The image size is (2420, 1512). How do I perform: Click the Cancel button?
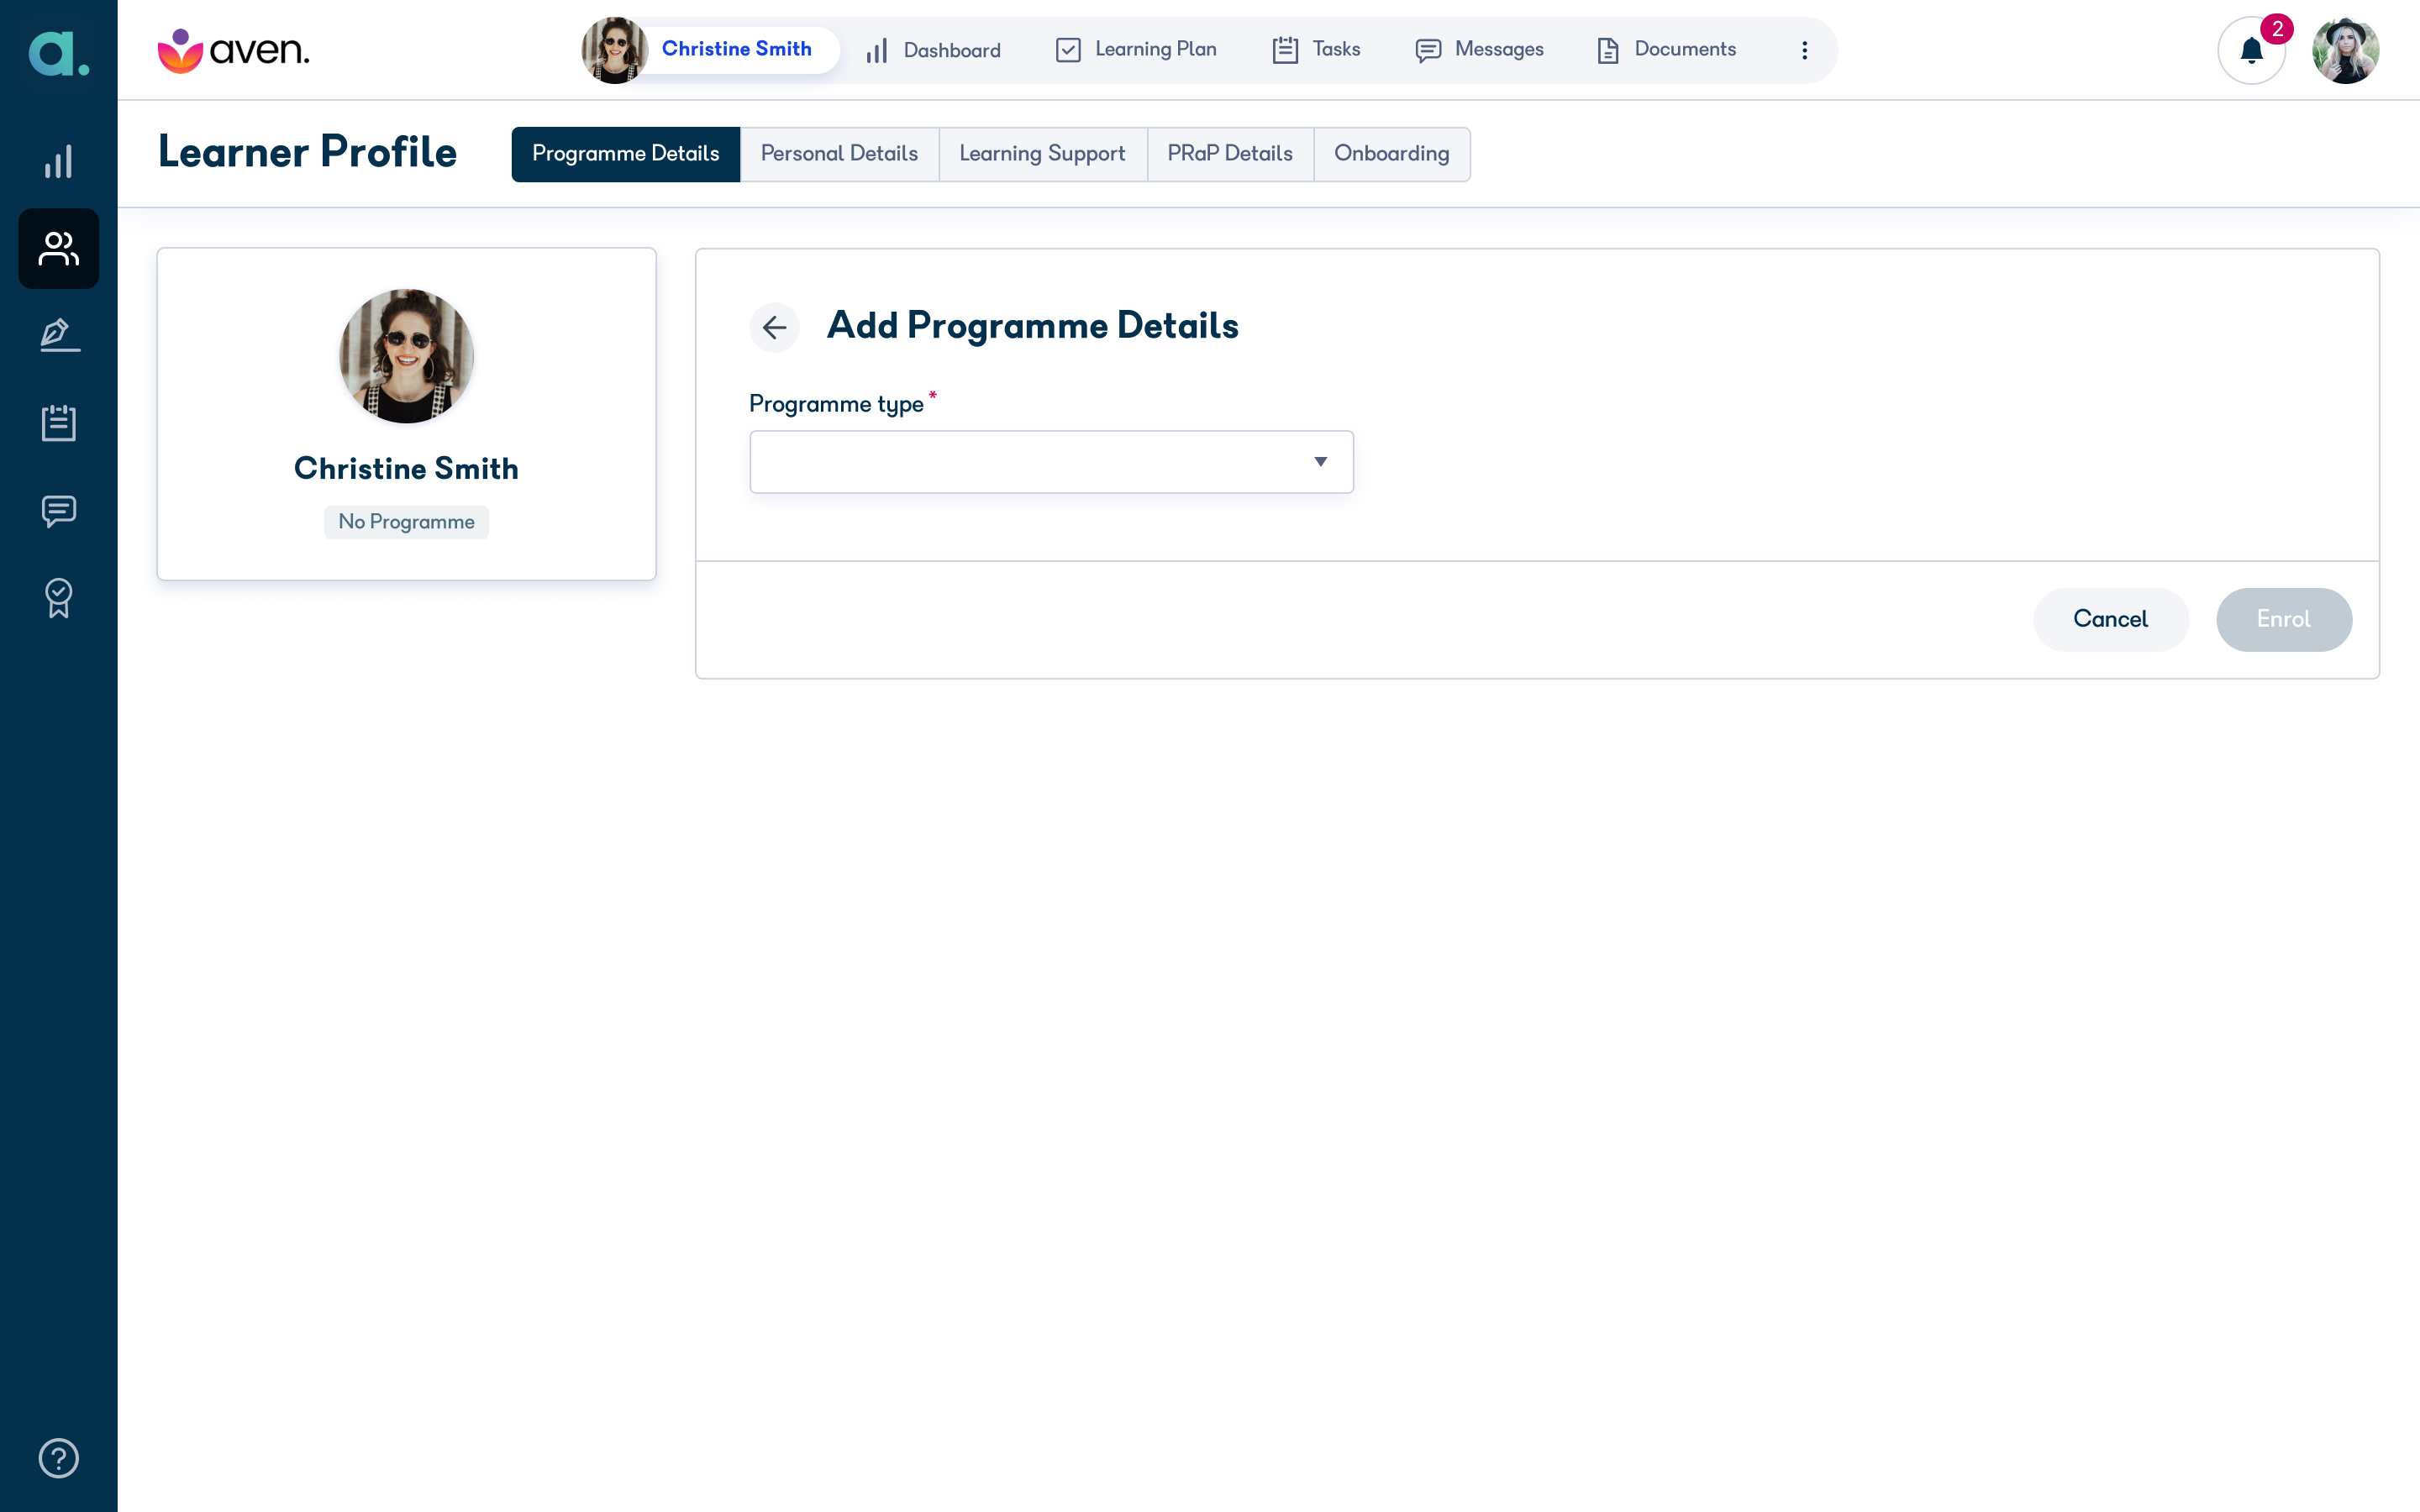2110,619
